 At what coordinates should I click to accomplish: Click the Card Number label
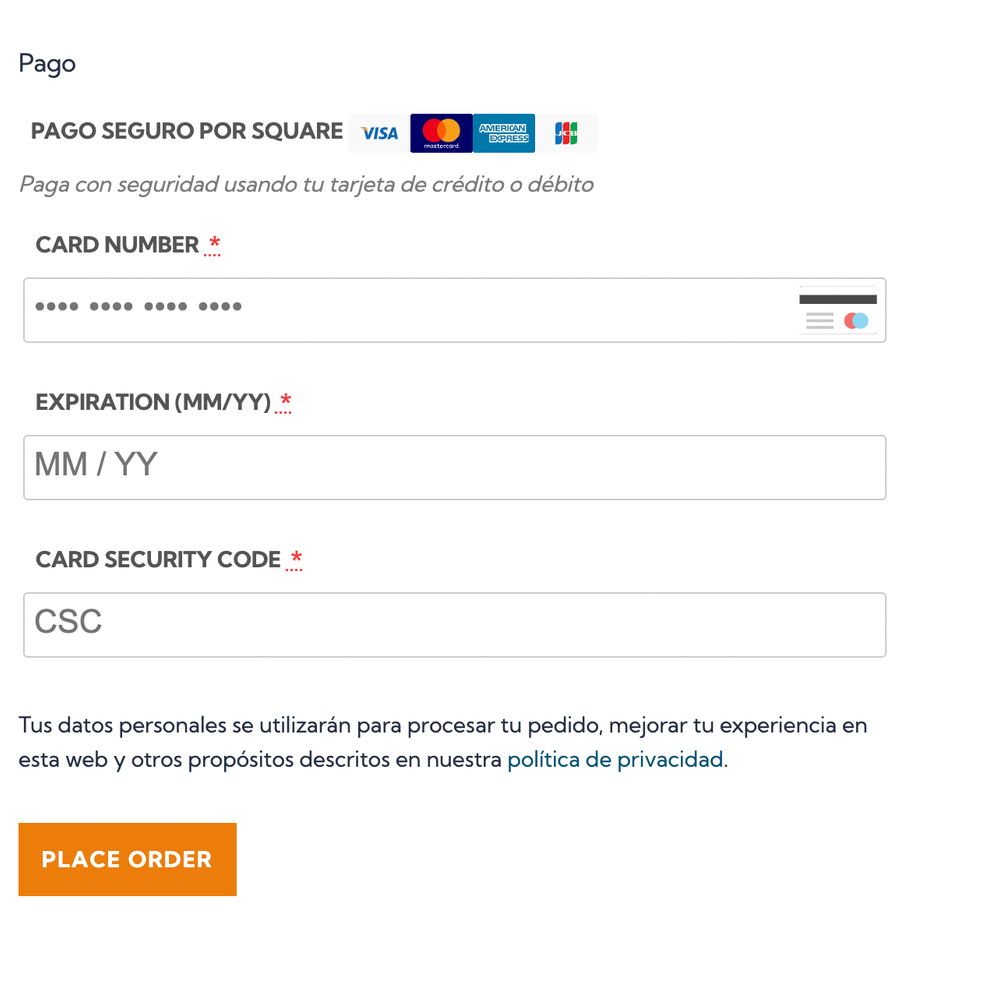click(x=117, y=245)
